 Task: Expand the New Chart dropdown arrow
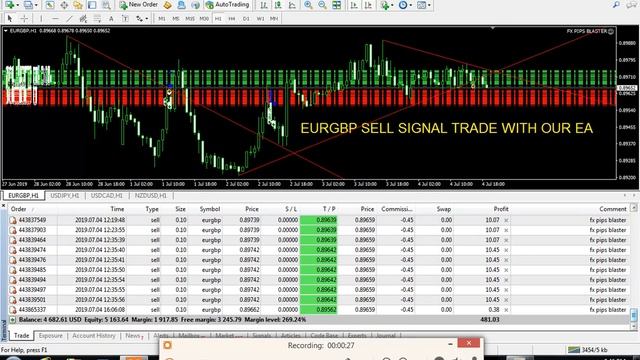coord(18,5)
